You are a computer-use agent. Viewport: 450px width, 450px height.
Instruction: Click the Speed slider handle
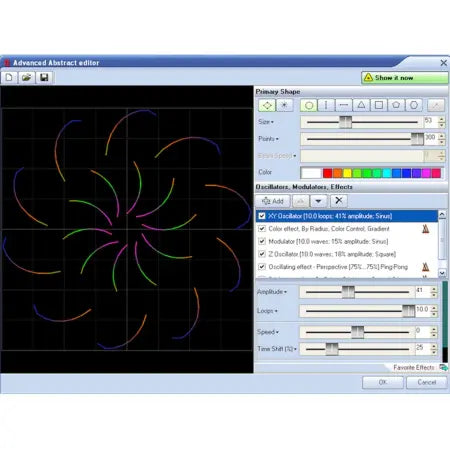click(x=358, y=332)
